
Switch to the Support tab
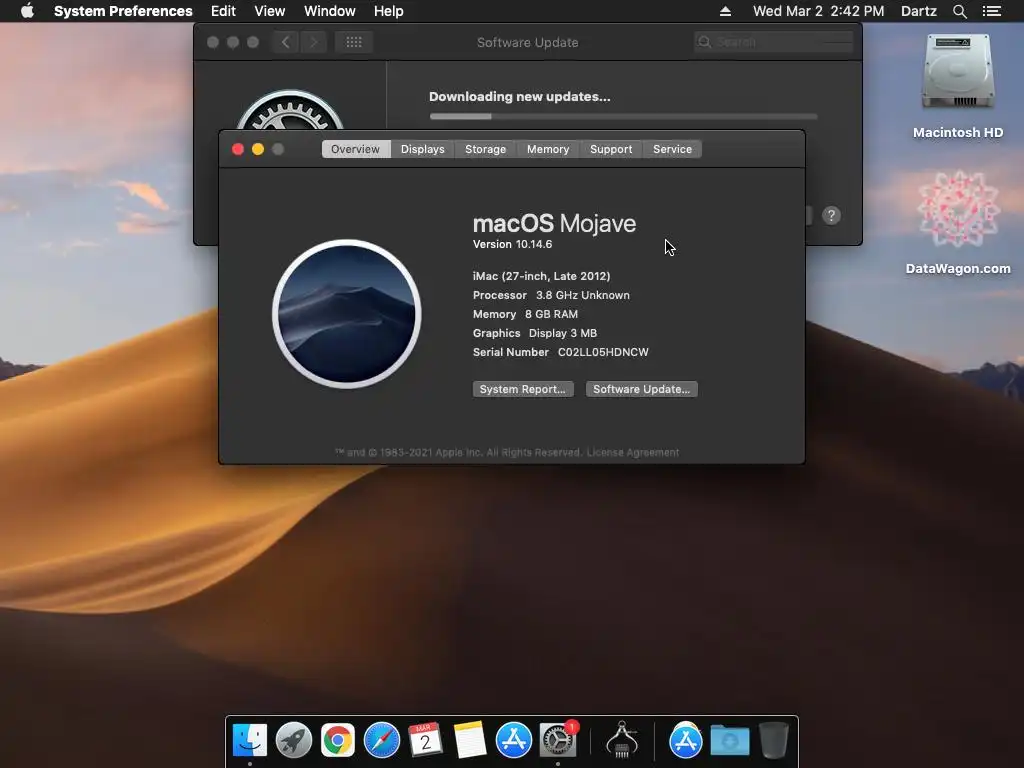tap(611, 149)
